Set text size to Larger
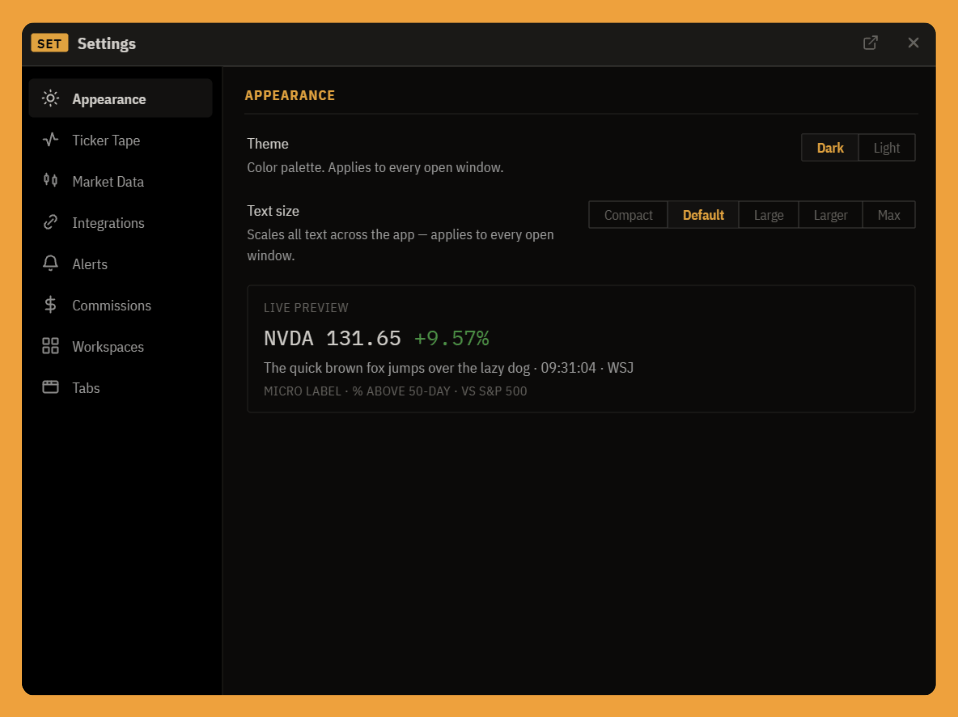Viewport: 958px width, 717px height. (x=830, y=215)
